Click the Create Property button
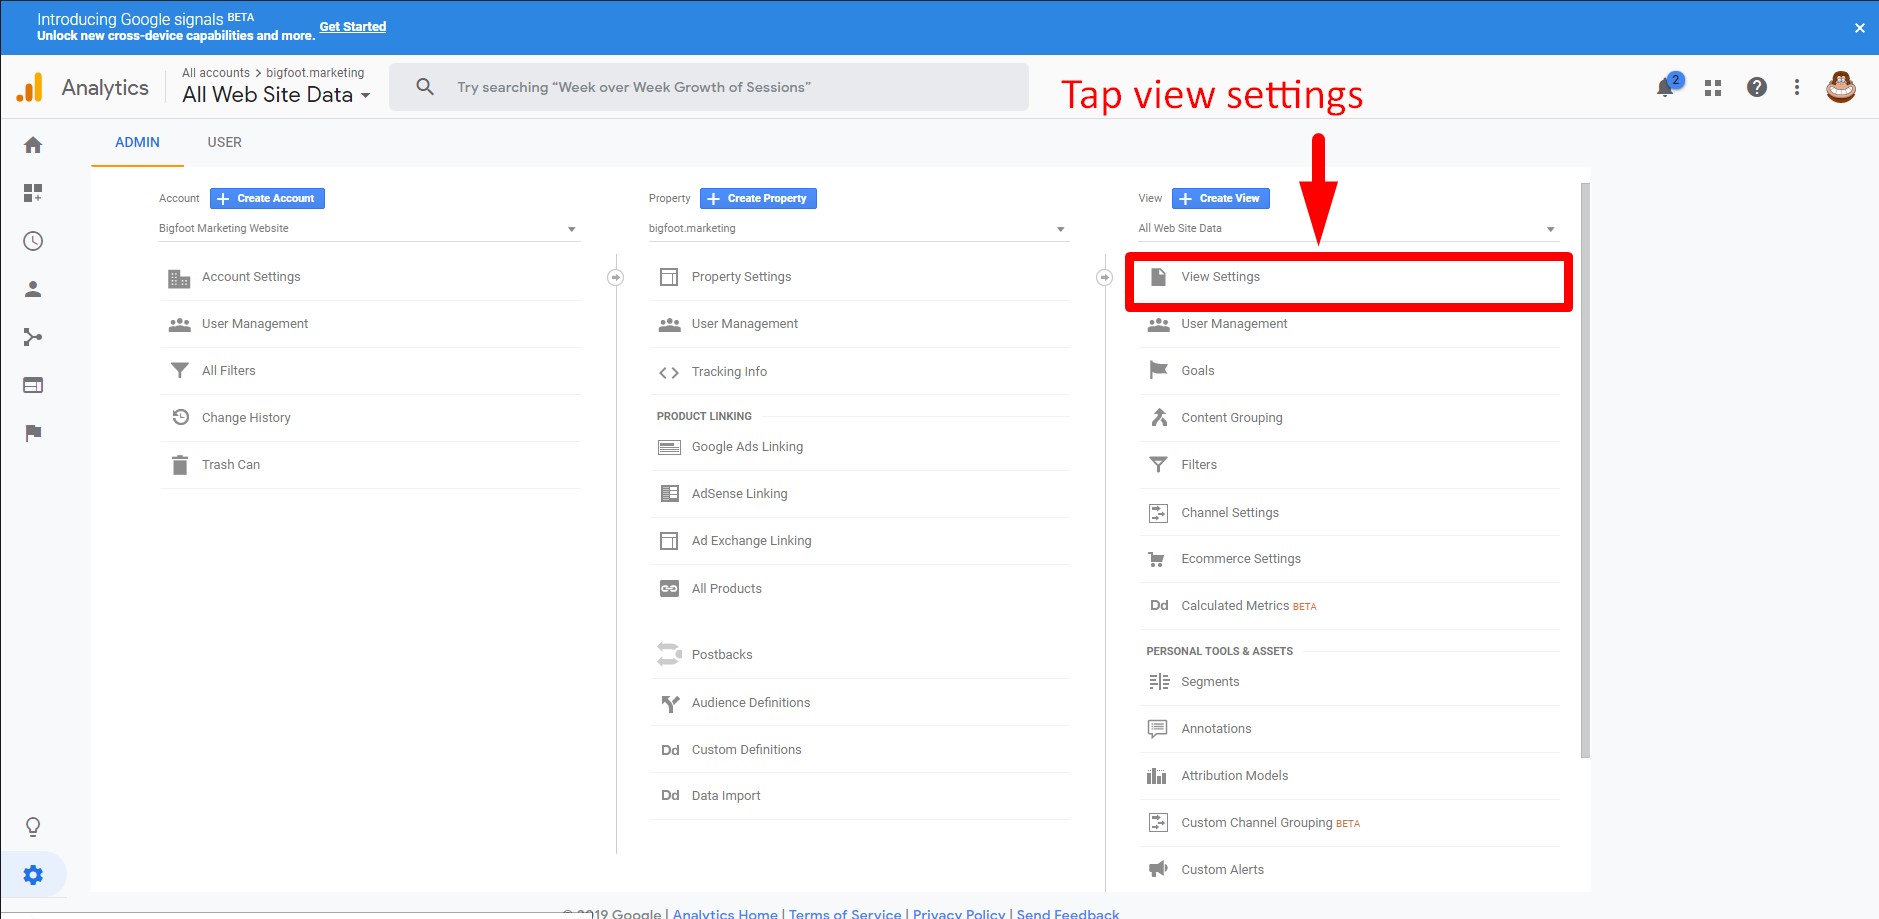 pos(757,198)
